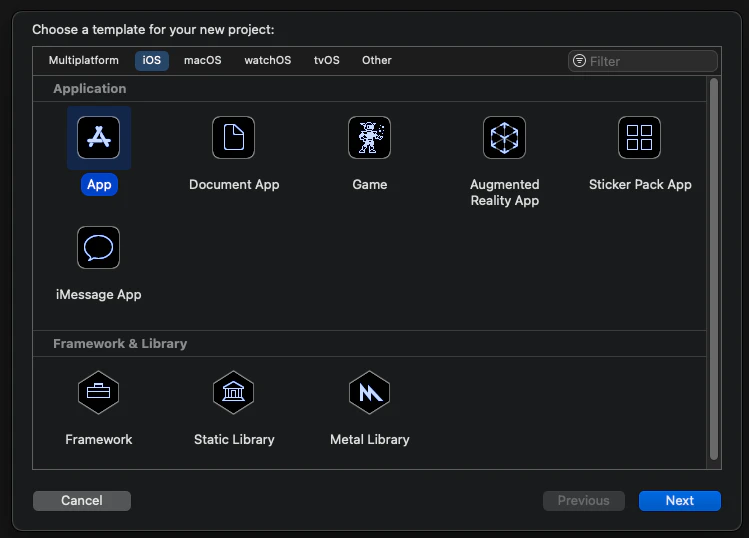Select the iOS platform tab
Viewport: 749px width, 538px height.
click(151, 61)
